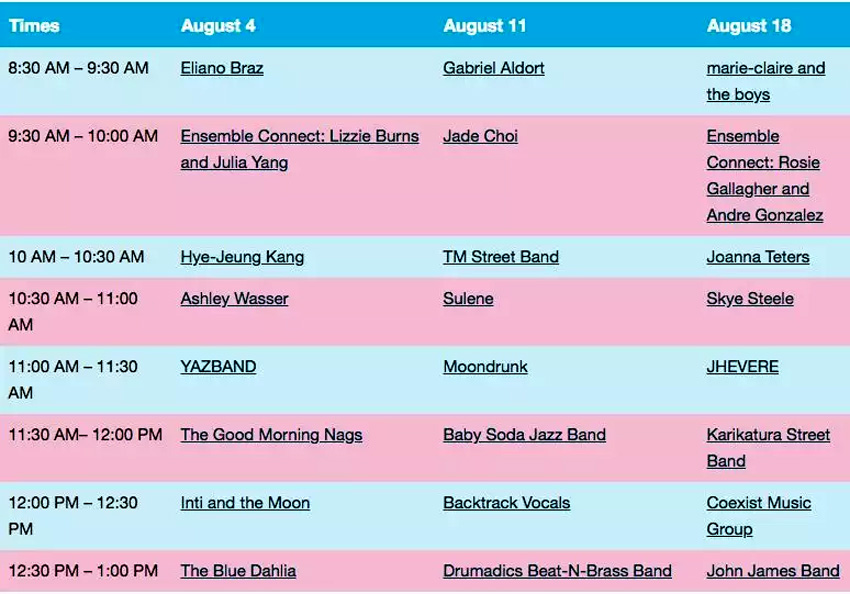Select the Backtrack Vocals link

click(506, 503)
